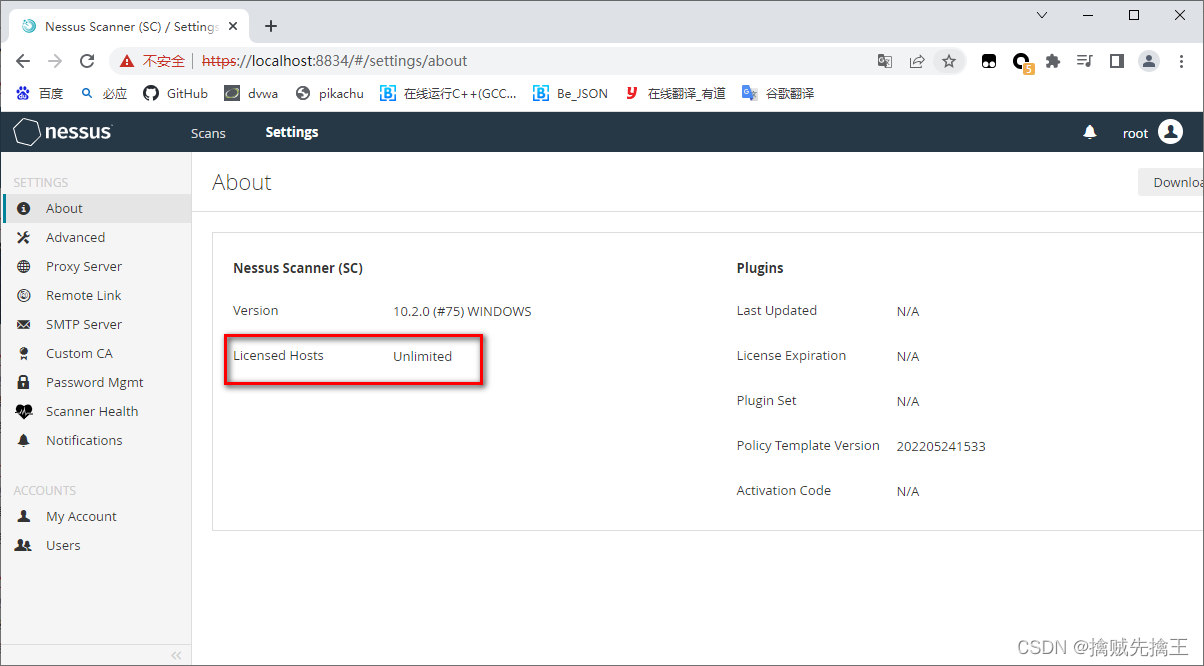Image resolution: width=1204 pixels, height=666 pixels.
Task: Open the tab search chevron
Action: [x=1042, y=15]
